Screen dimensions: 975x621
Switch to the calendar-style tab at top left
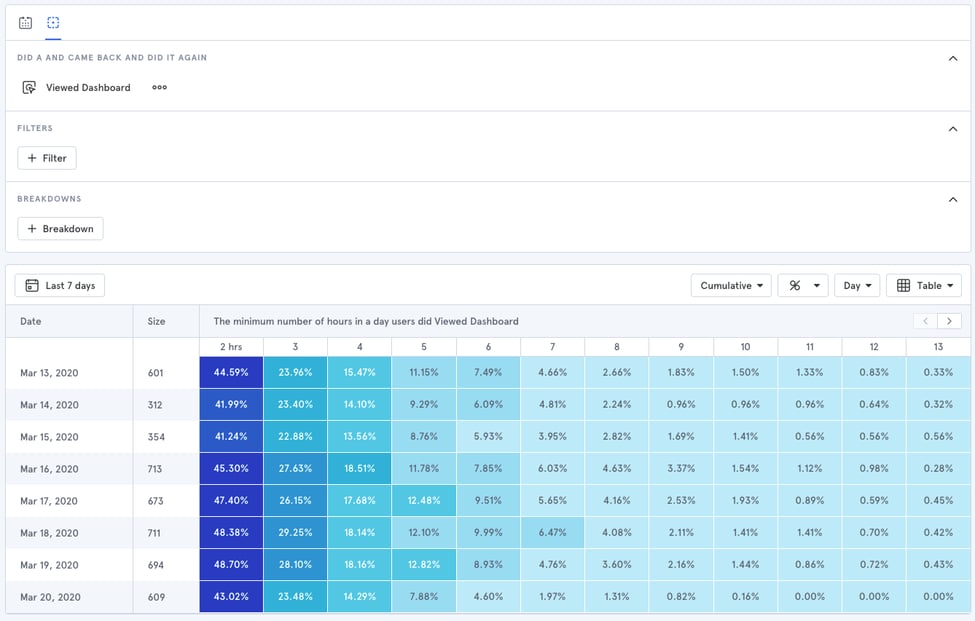pyautogui.click(x=23, y=22)
